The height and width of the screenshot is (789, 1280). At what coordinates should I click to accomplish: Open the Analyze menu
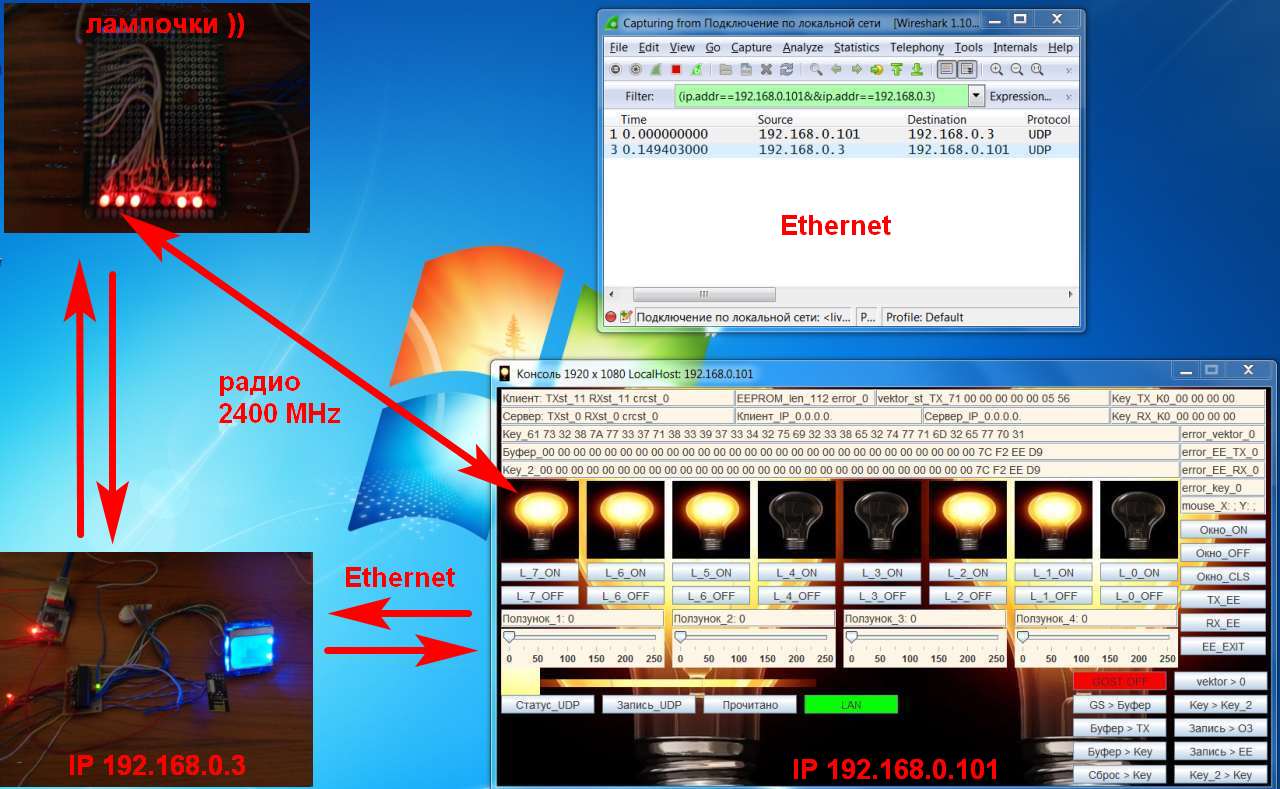802,47
